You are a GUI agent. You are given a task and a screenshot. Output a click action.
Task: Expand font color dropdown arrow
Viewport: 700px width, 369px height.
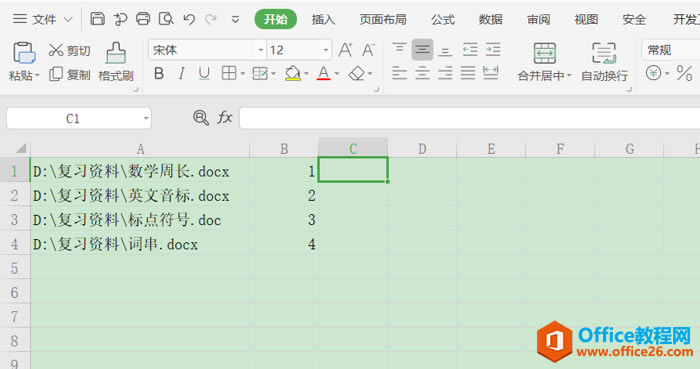click(x=337, y=74)
